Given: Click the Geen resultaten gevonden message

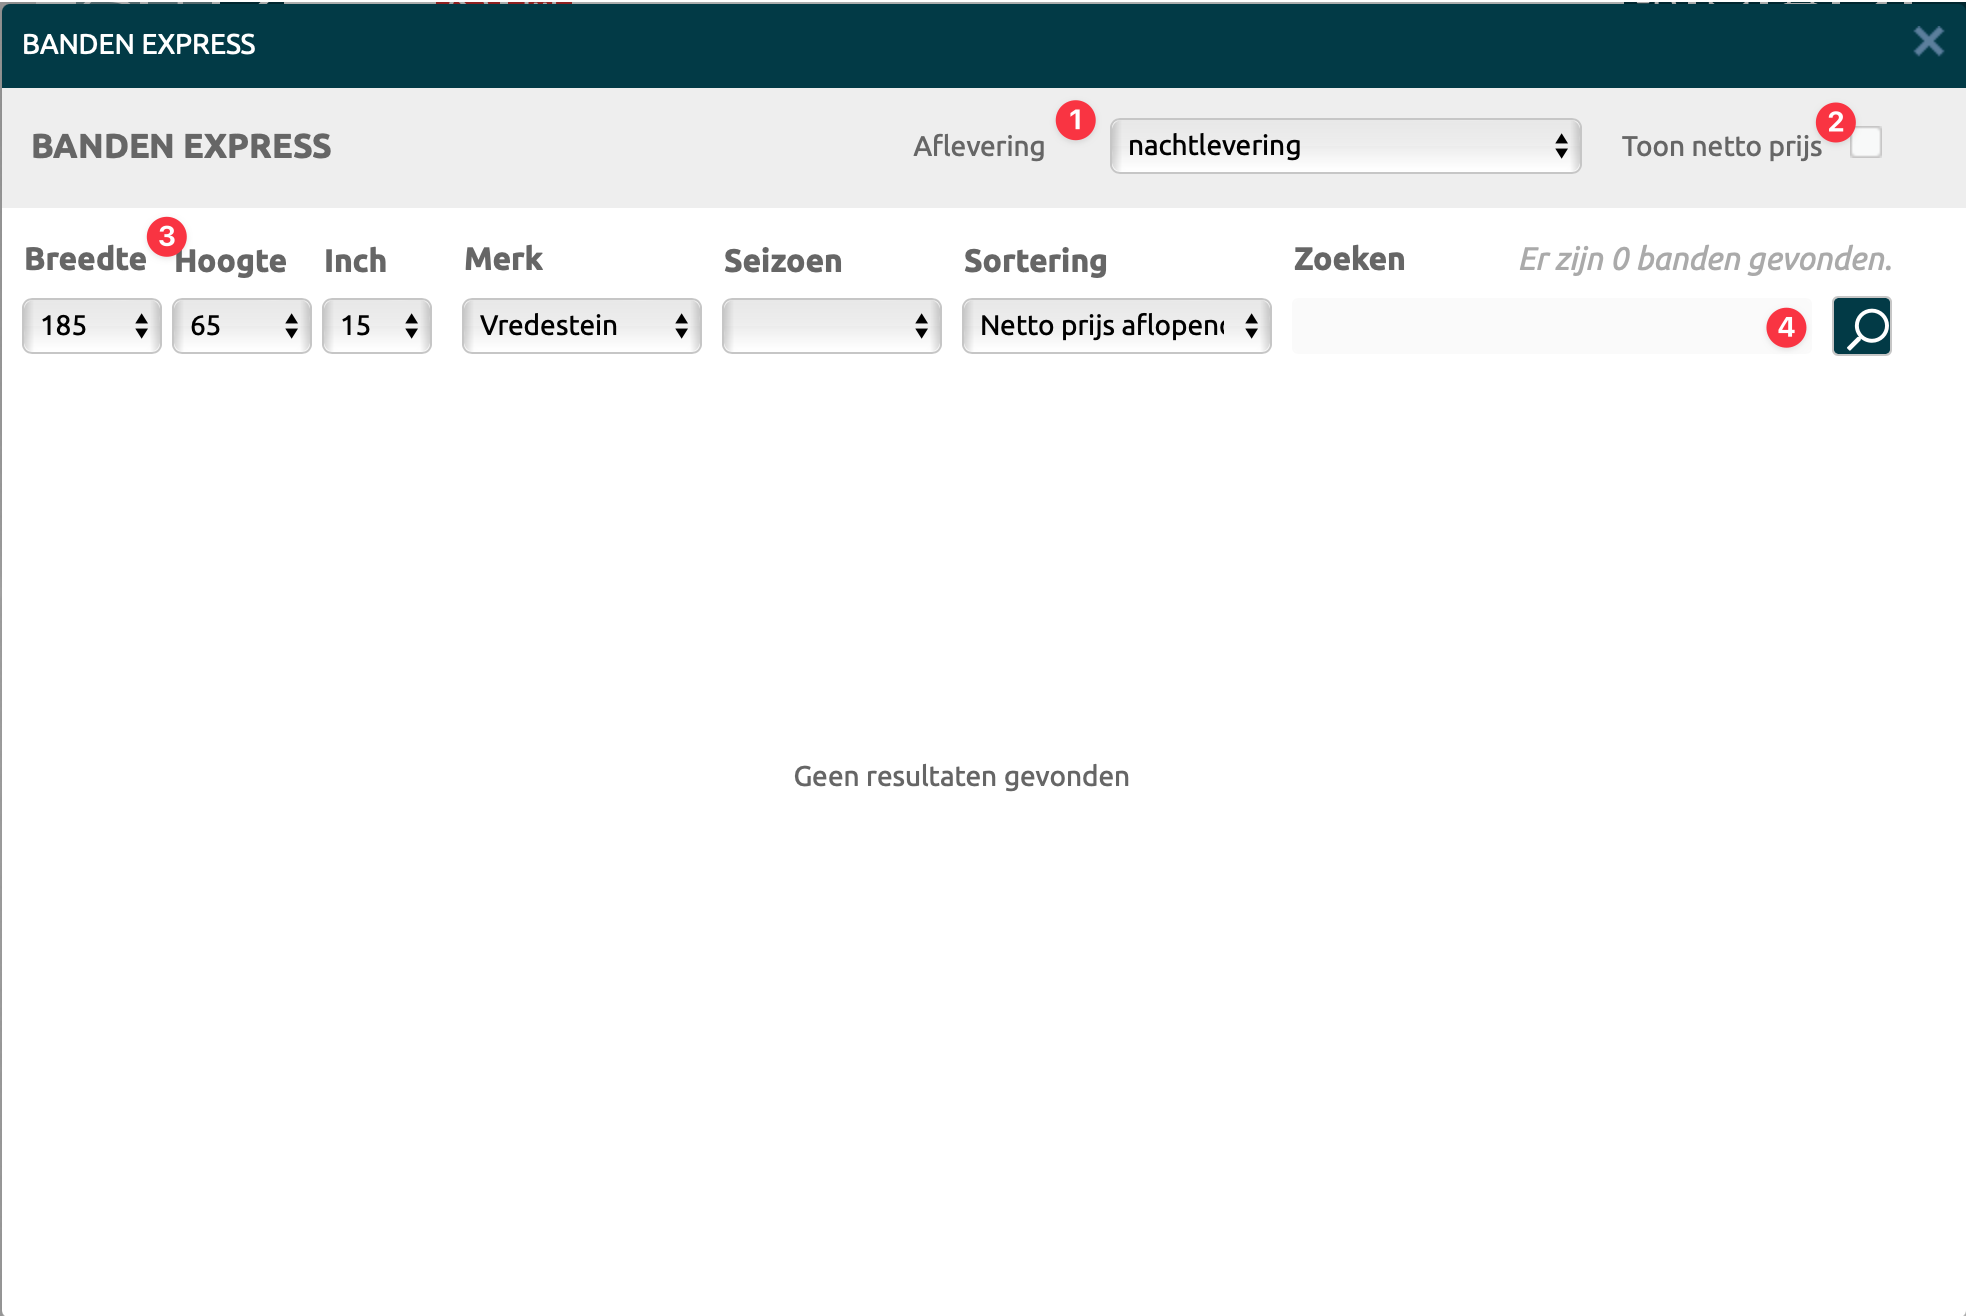Looking at the screenshot, I should 961,776.
